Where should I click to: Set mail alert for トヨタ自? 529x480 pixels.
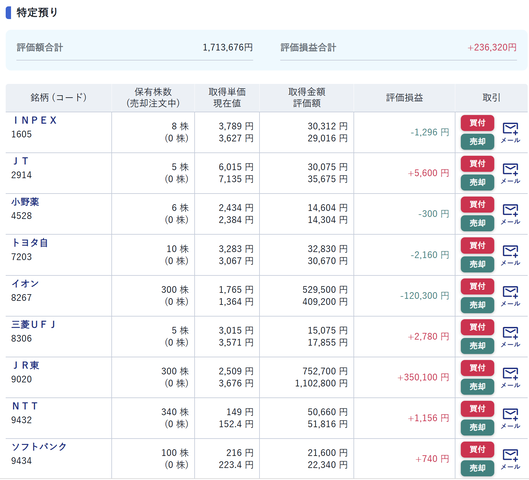pos(510,255)
